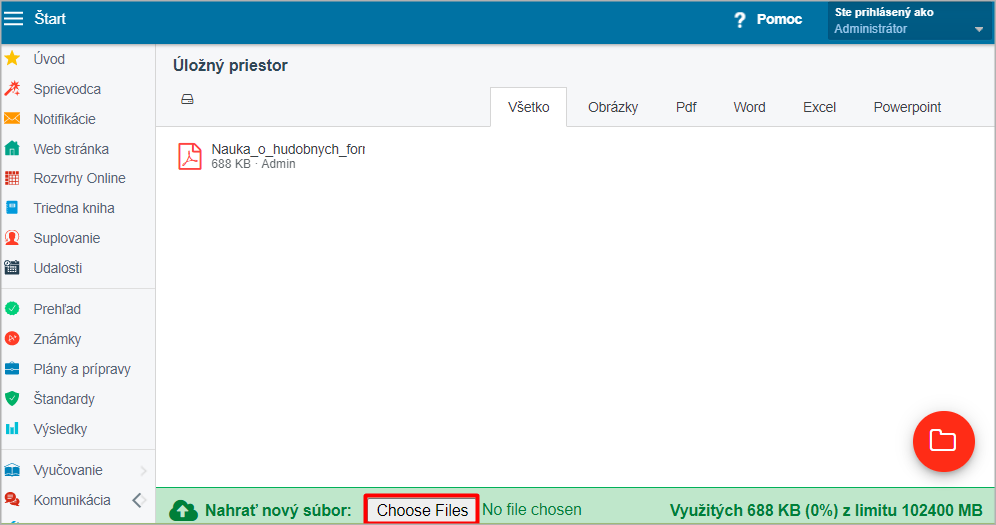Open Notifikácie envelope icon
Screen dimensions: 996x525
click(12, 119)
